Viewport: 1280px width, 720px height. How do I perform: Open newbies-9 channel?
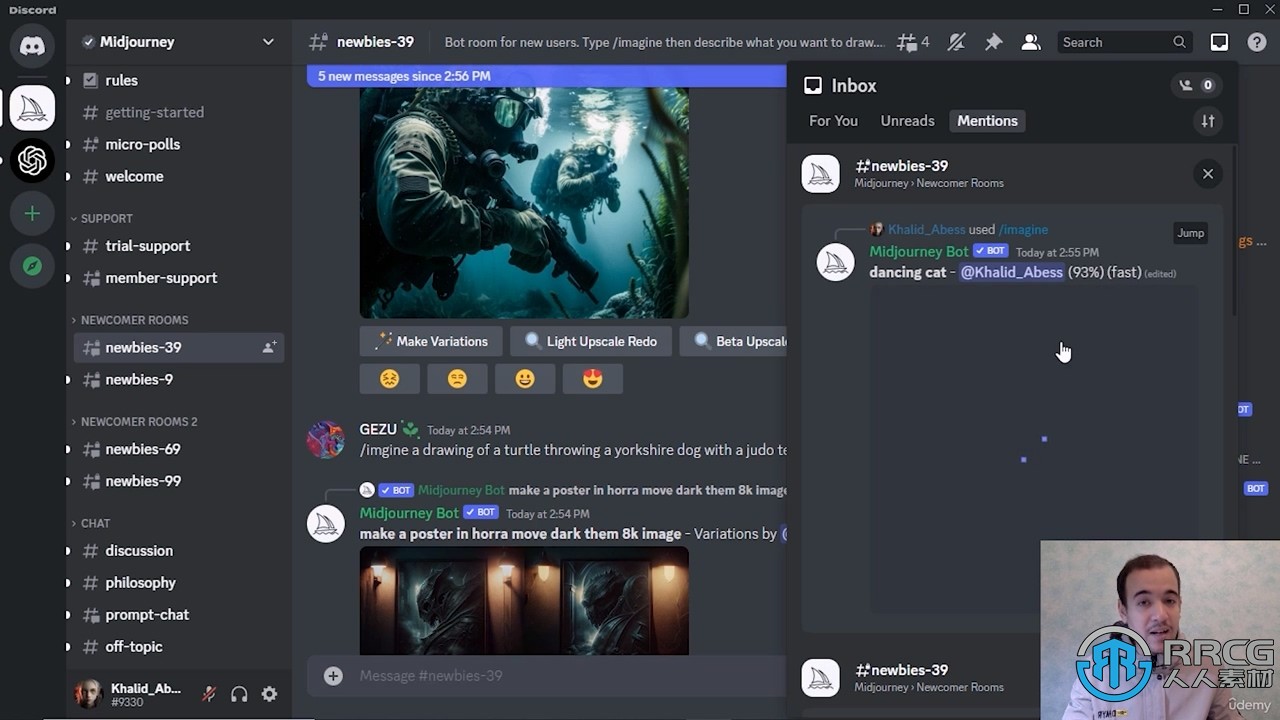[x=179, y=379]
